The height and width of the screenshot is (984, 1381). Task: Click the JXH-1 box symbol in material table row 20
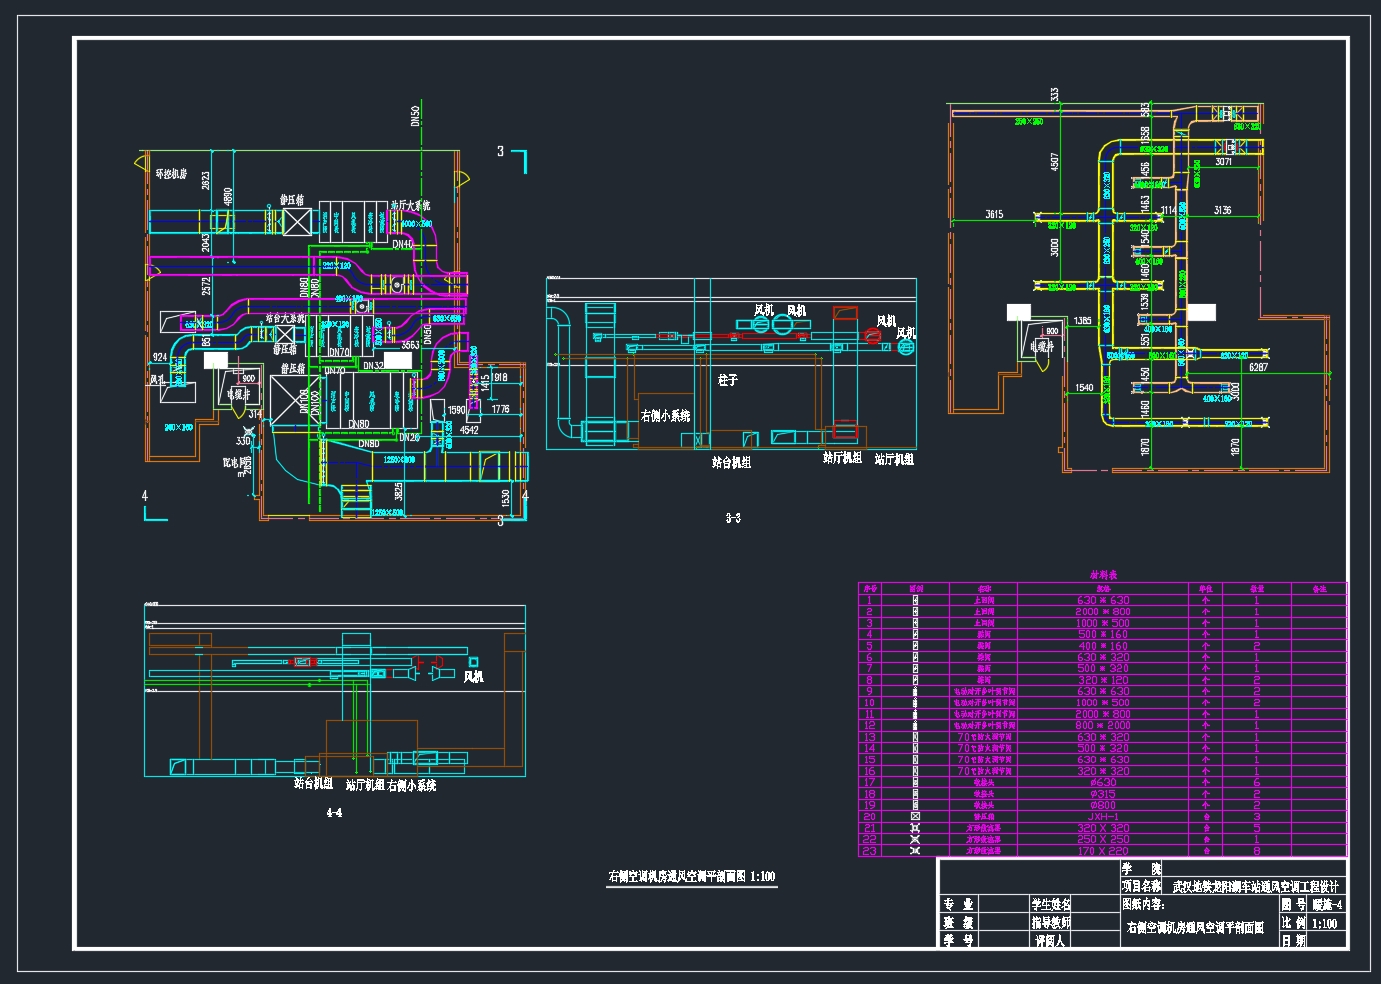pos(915,816)
